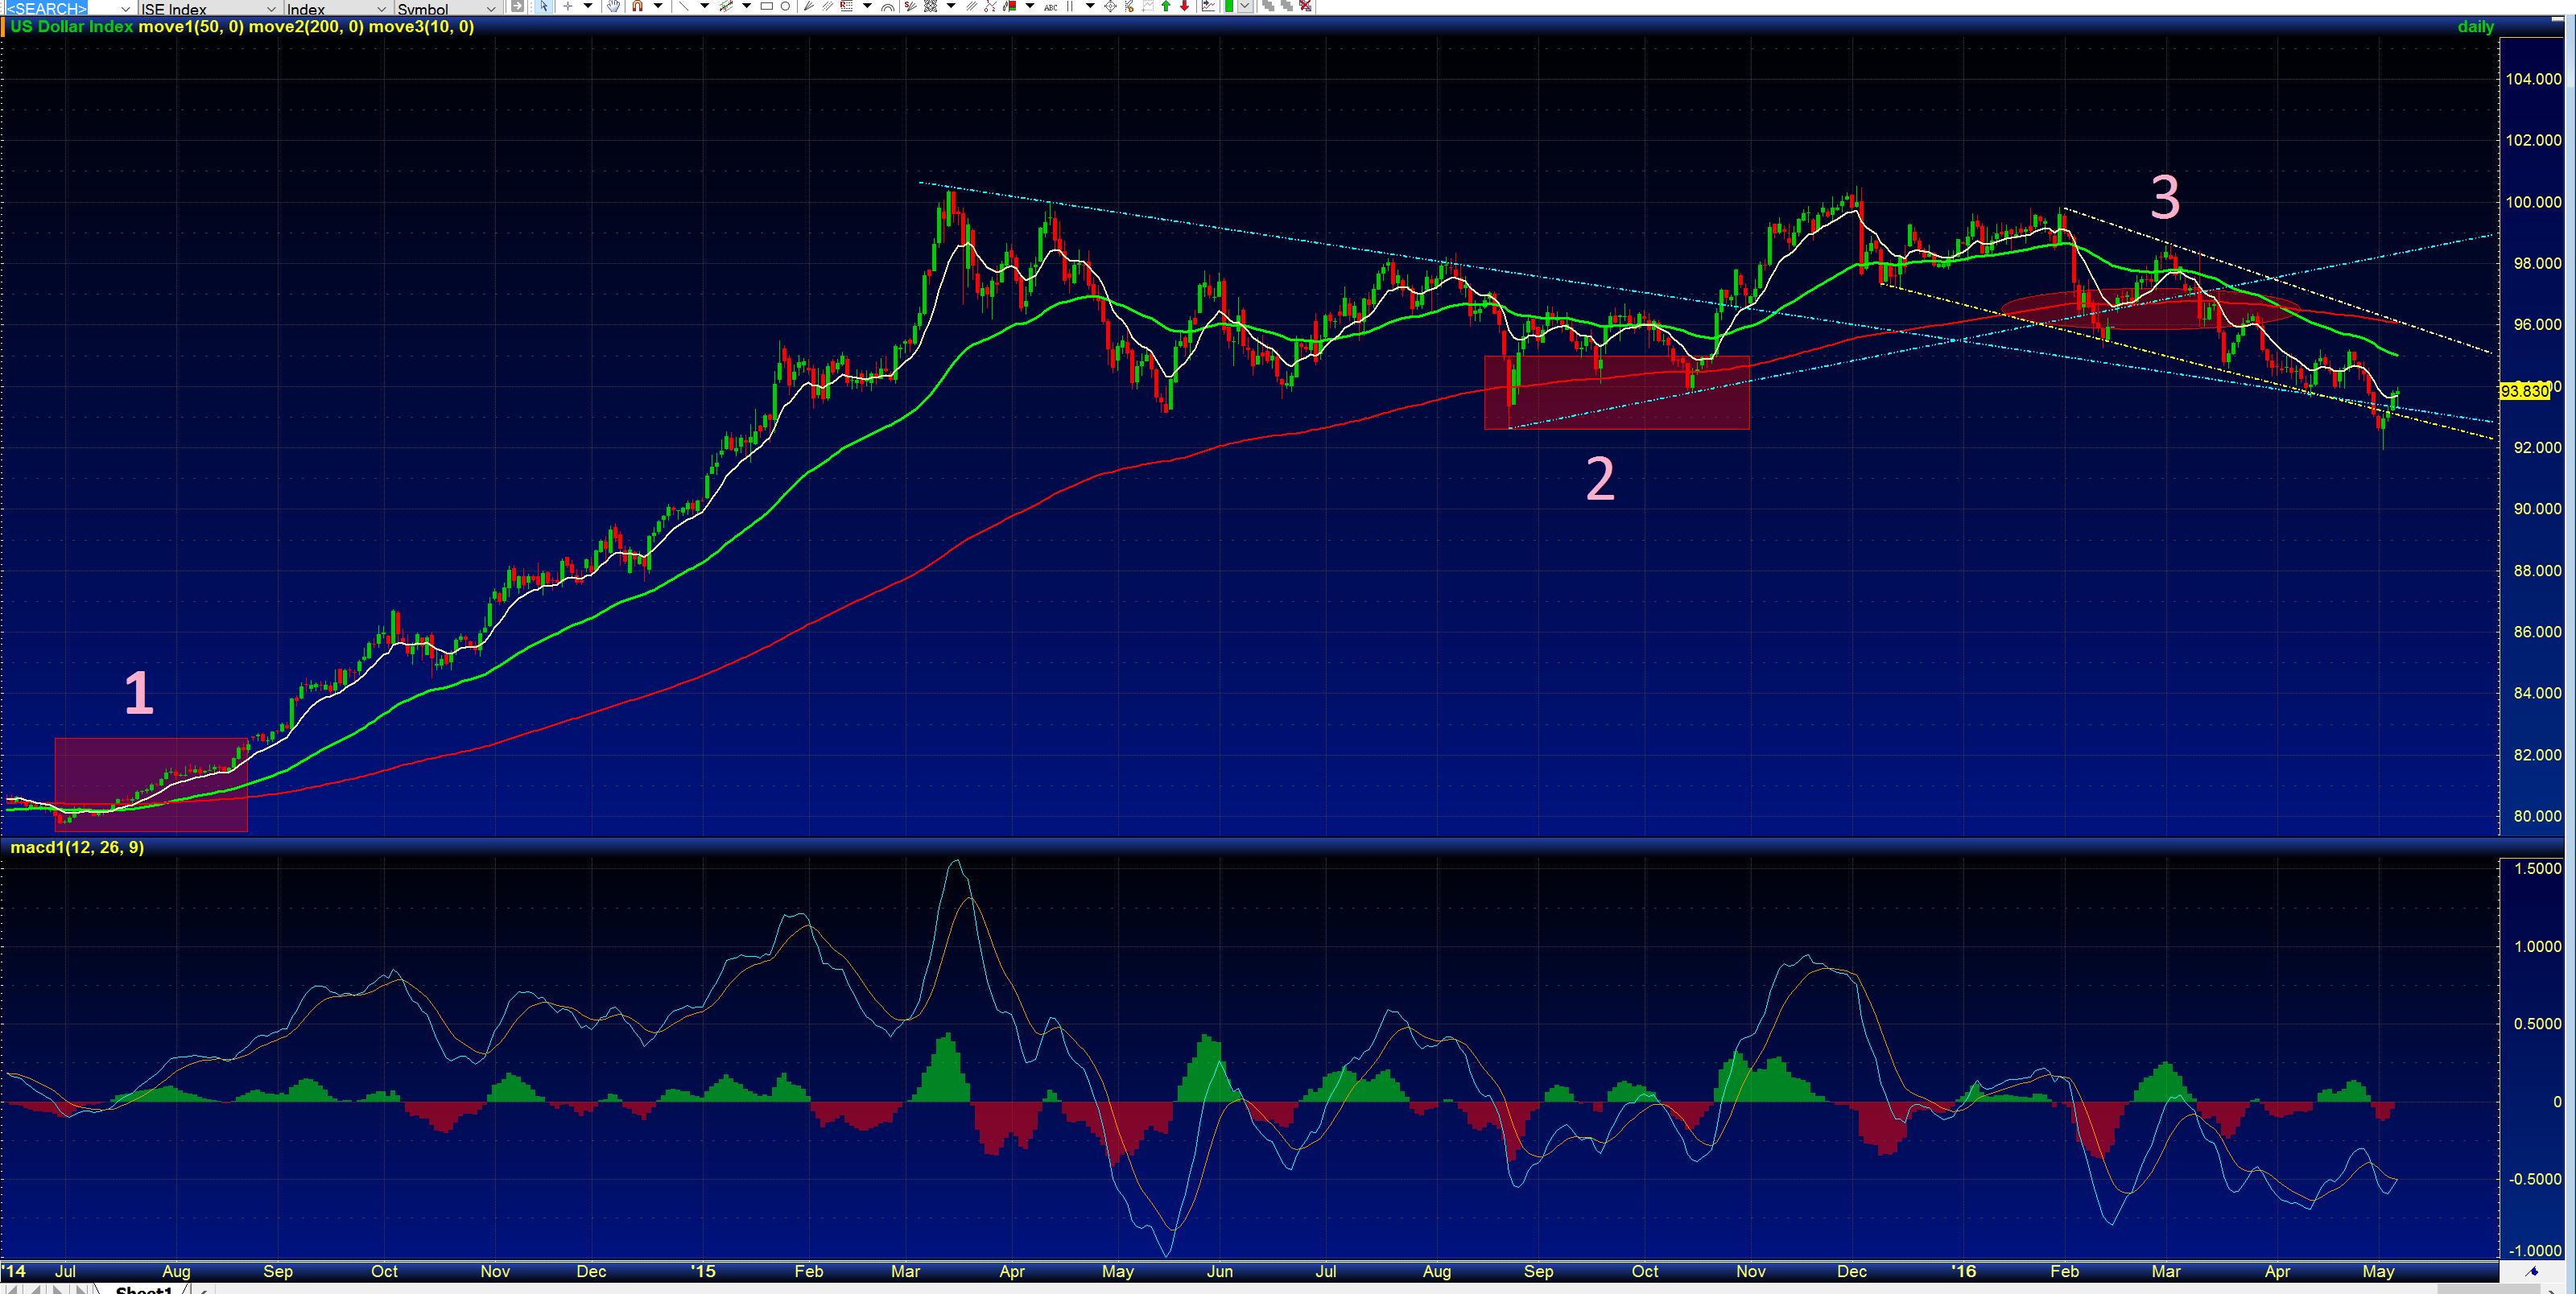Select the trendline drawing tool
The width and height of the screenshot is (2576, 1294).
683,7
